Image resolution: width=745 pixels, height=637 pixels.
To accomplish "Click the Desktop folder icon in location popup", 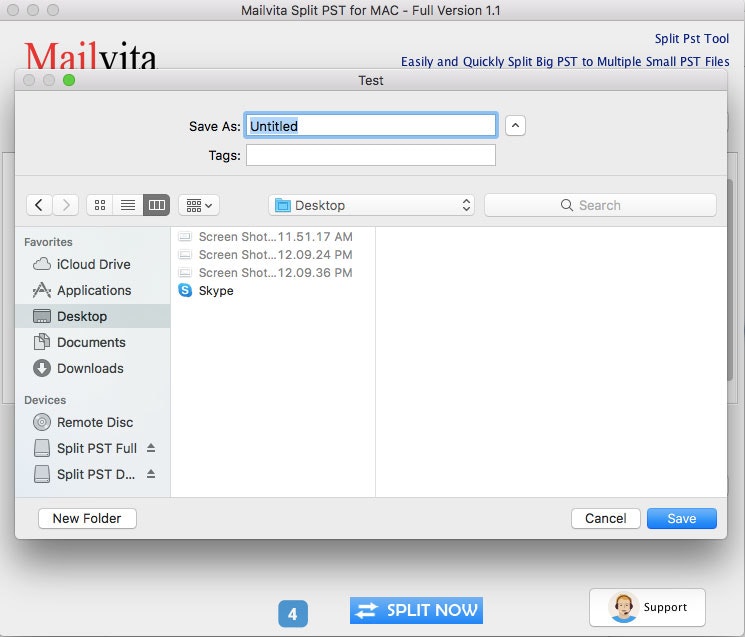I will pyautogui.click(x=283, y=205).
